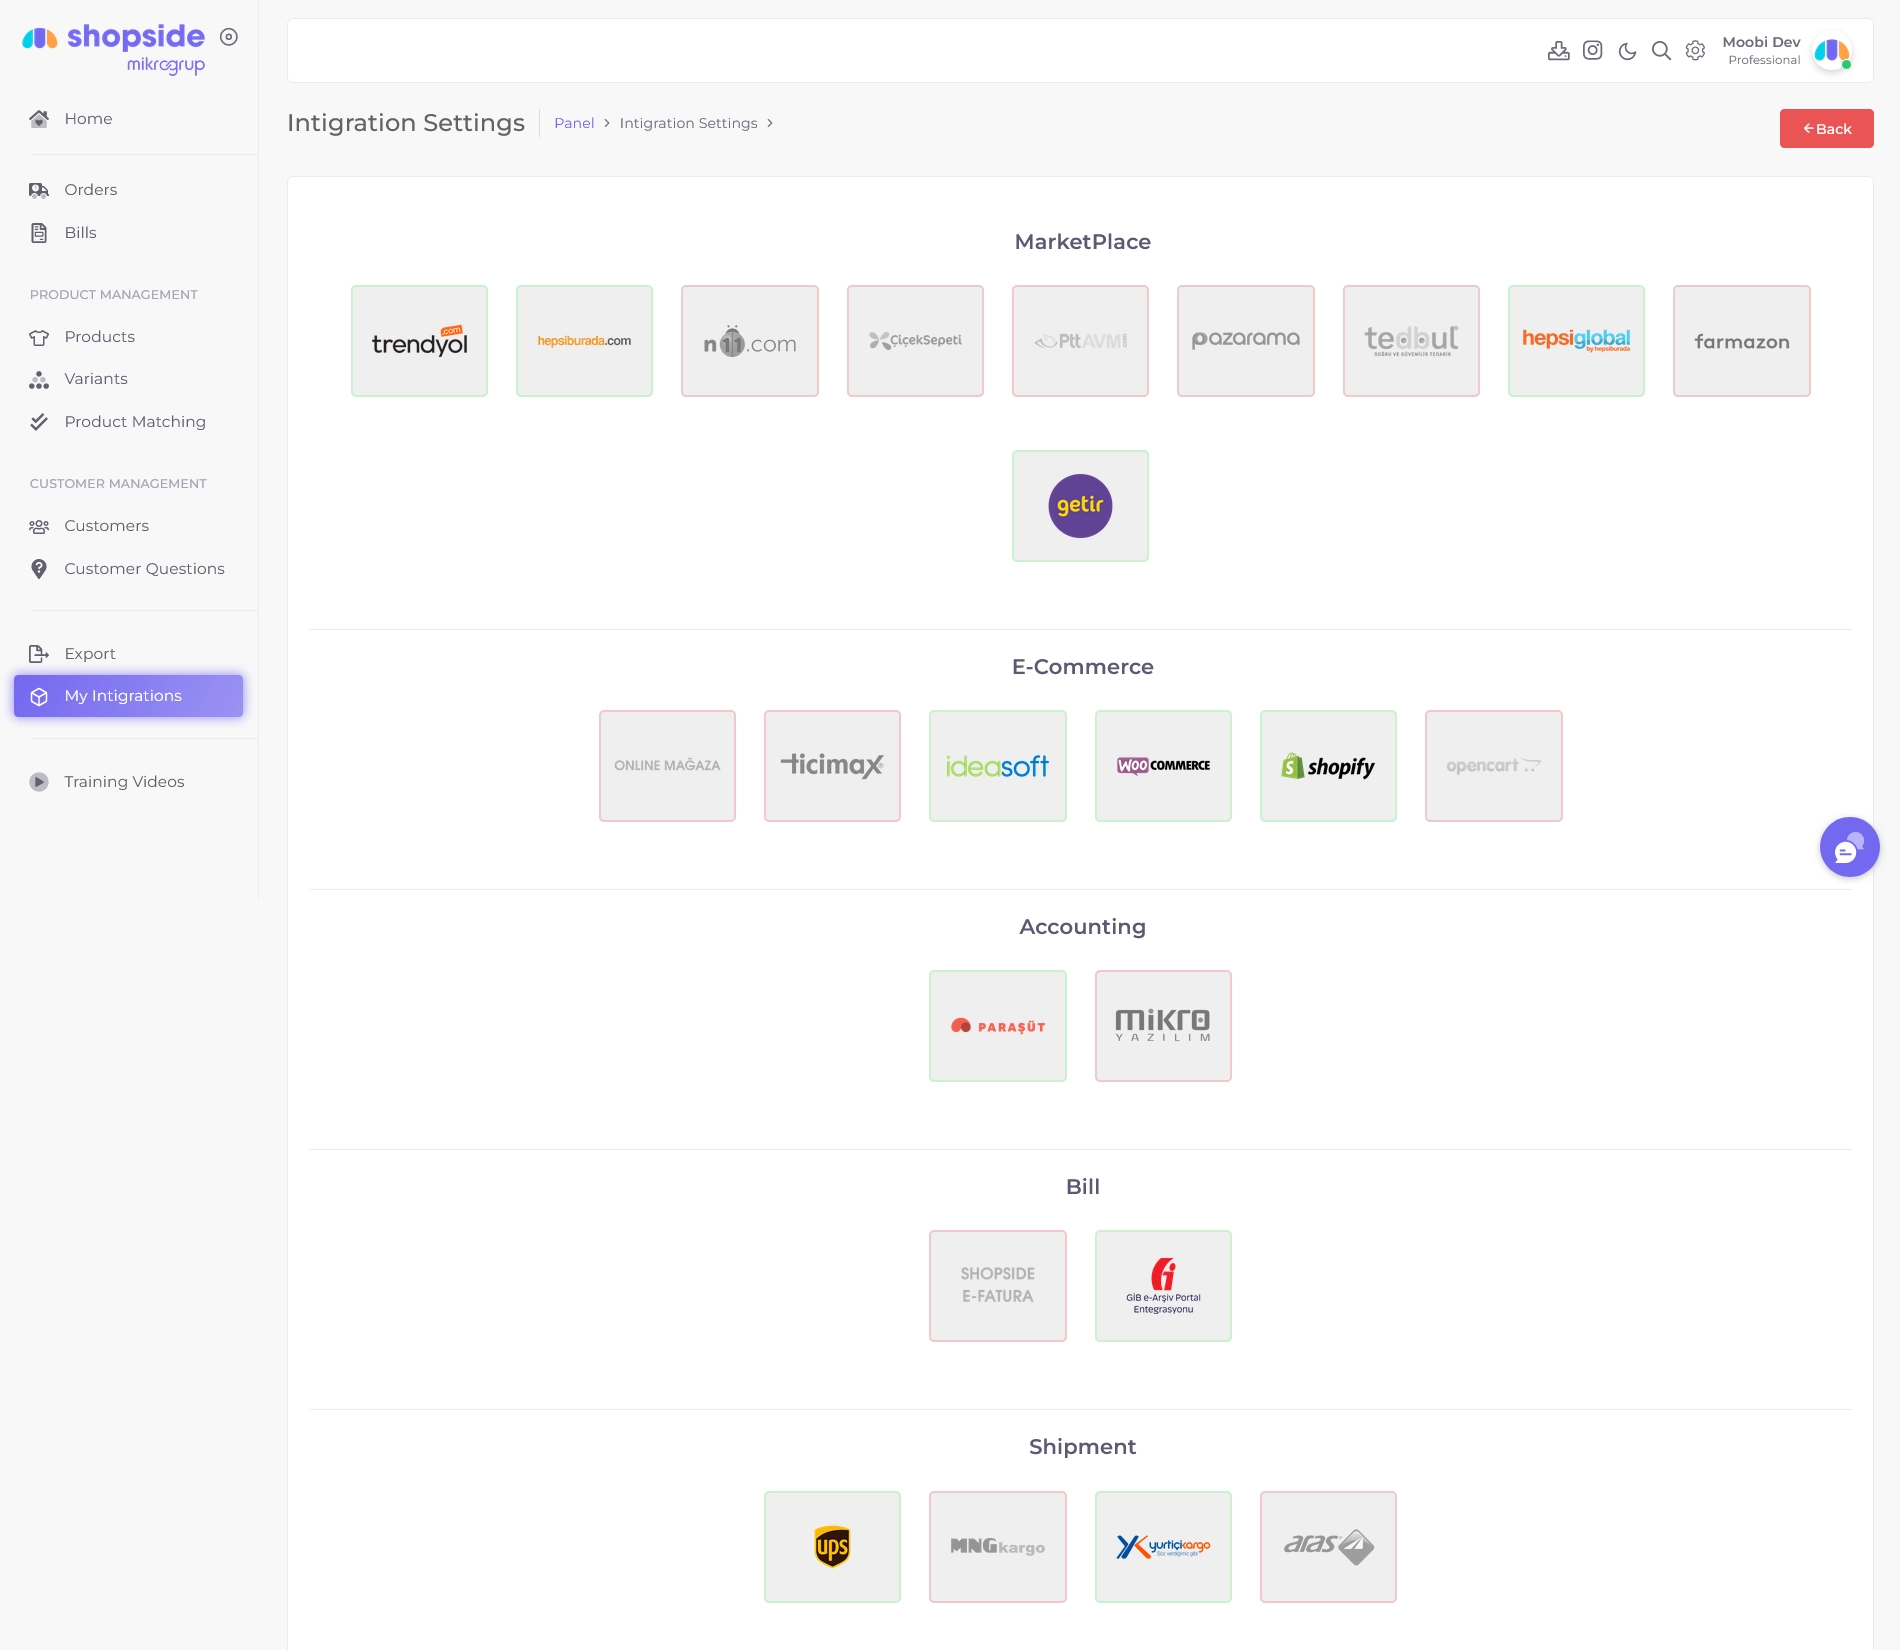Select the Tedbul marketplace card

[1411, 341]
